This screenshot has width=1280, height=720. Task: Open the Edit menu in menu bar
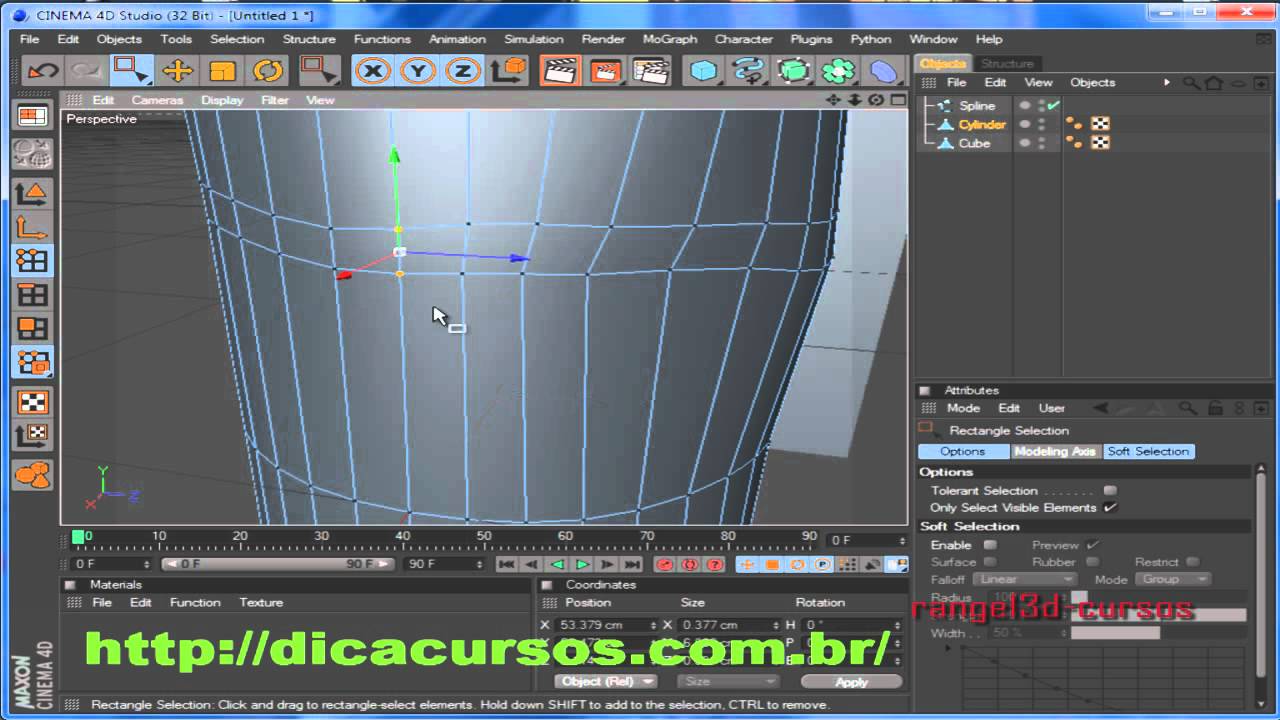pos(68,39)
